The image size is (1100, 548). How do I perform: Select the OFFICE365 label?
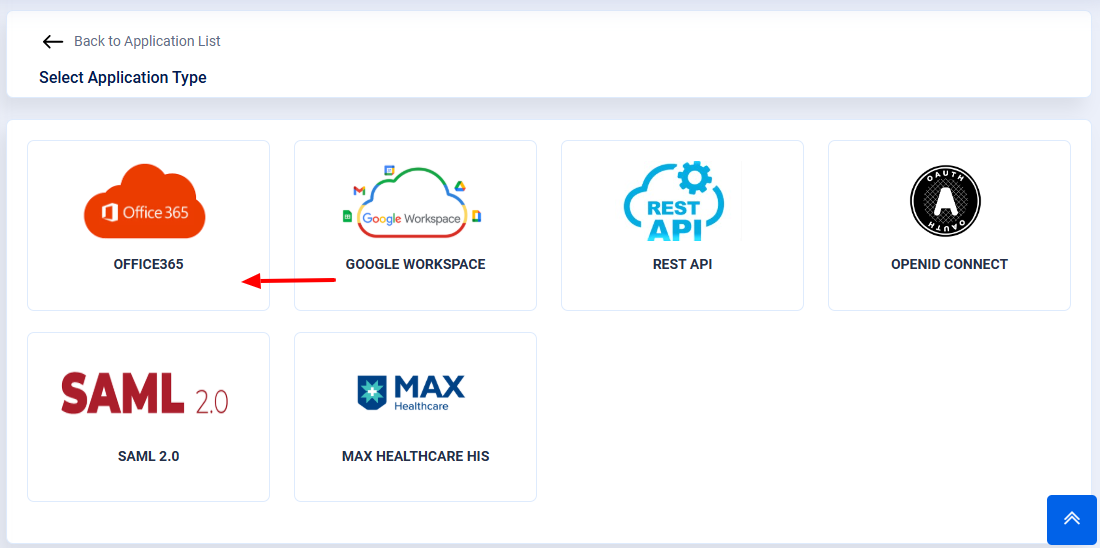(x=148, y=265)
